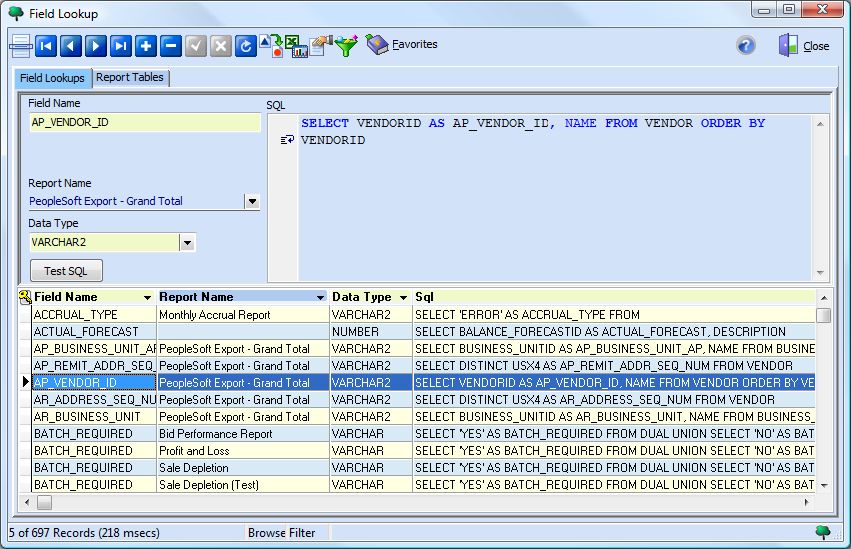The height and width of the screenshot is (549, 851).
Task: Export grid to Excel spreadsheet icon
Action: click(295, 46)
